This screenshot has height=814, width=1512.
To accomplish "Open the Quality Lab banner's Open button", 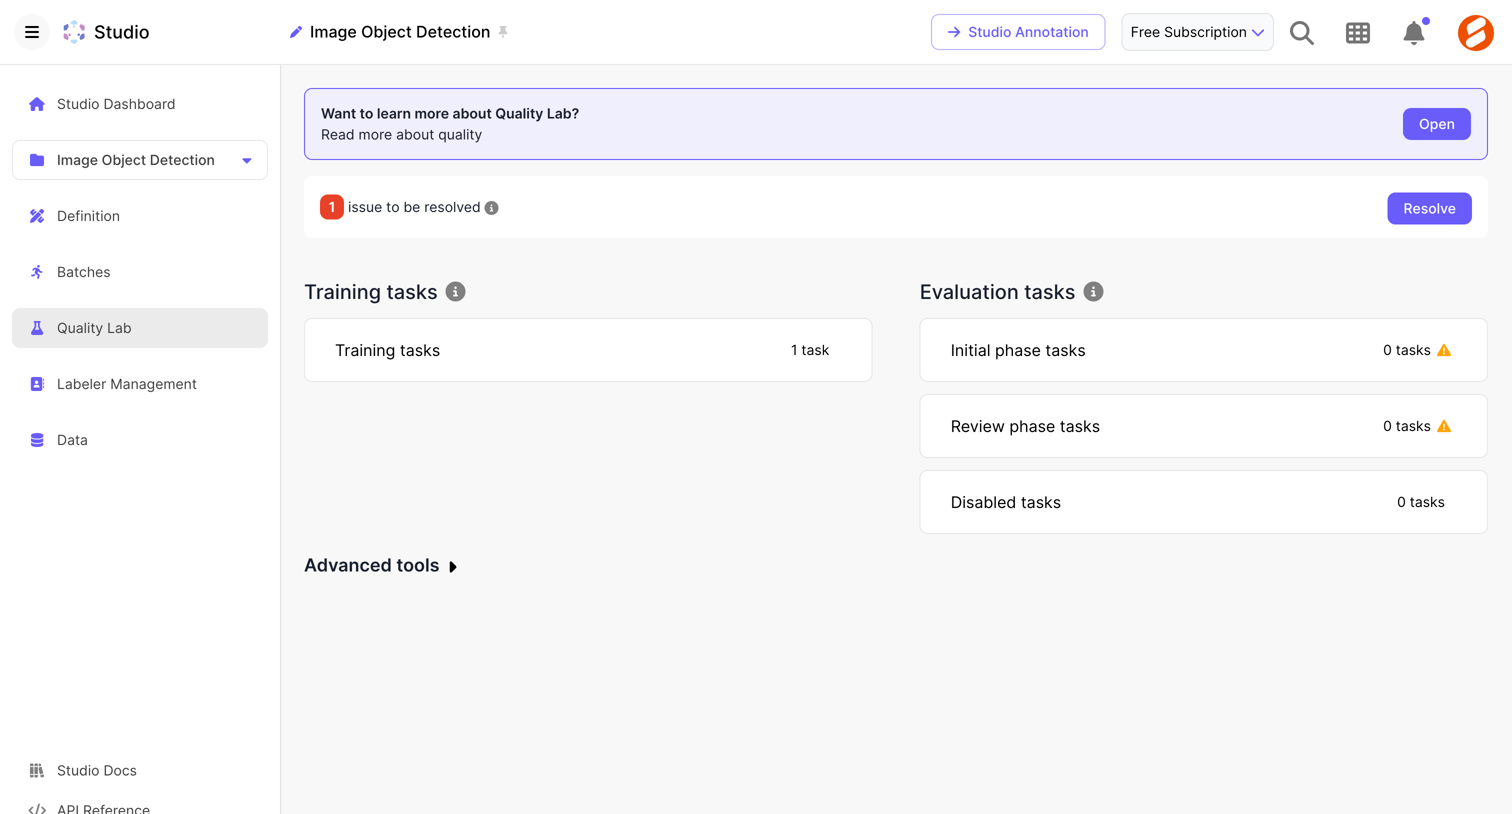I will (1436, 124).
